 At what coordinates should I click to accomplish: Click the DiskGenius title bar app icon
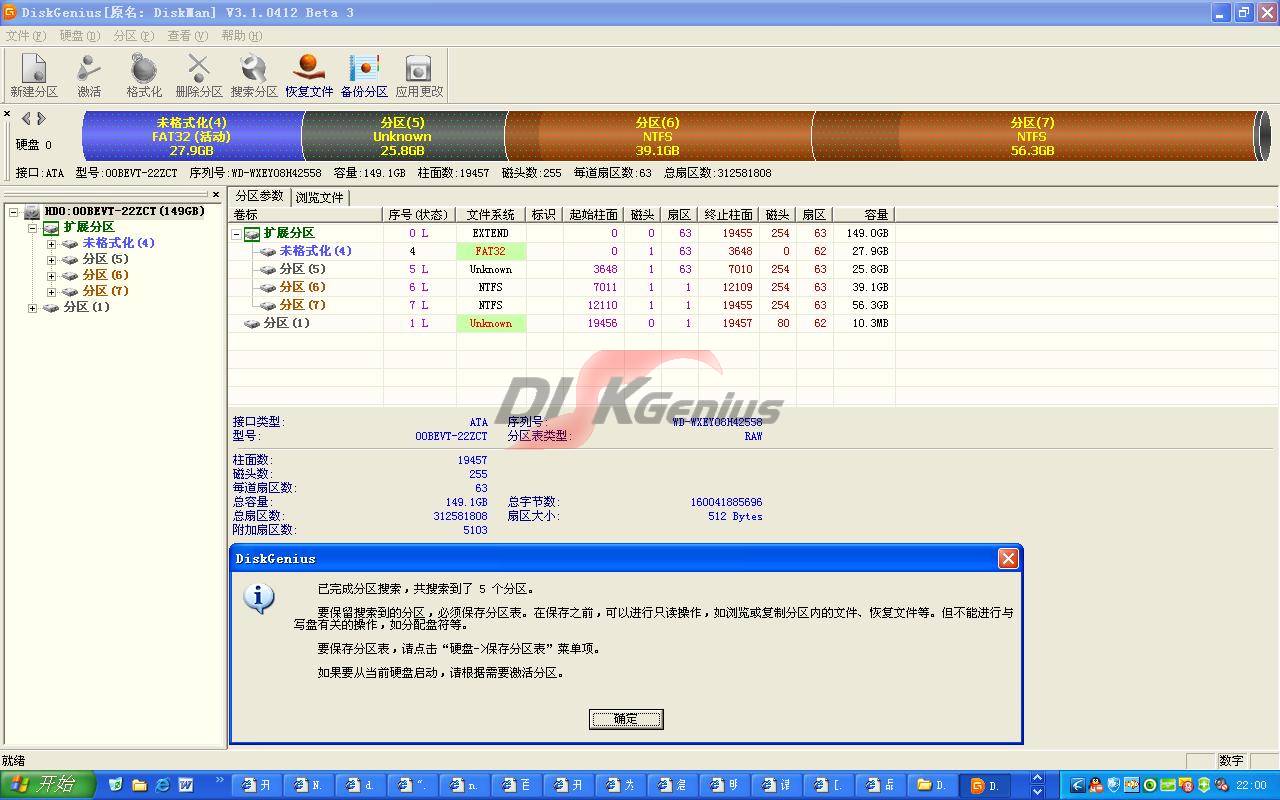[9, 12]
